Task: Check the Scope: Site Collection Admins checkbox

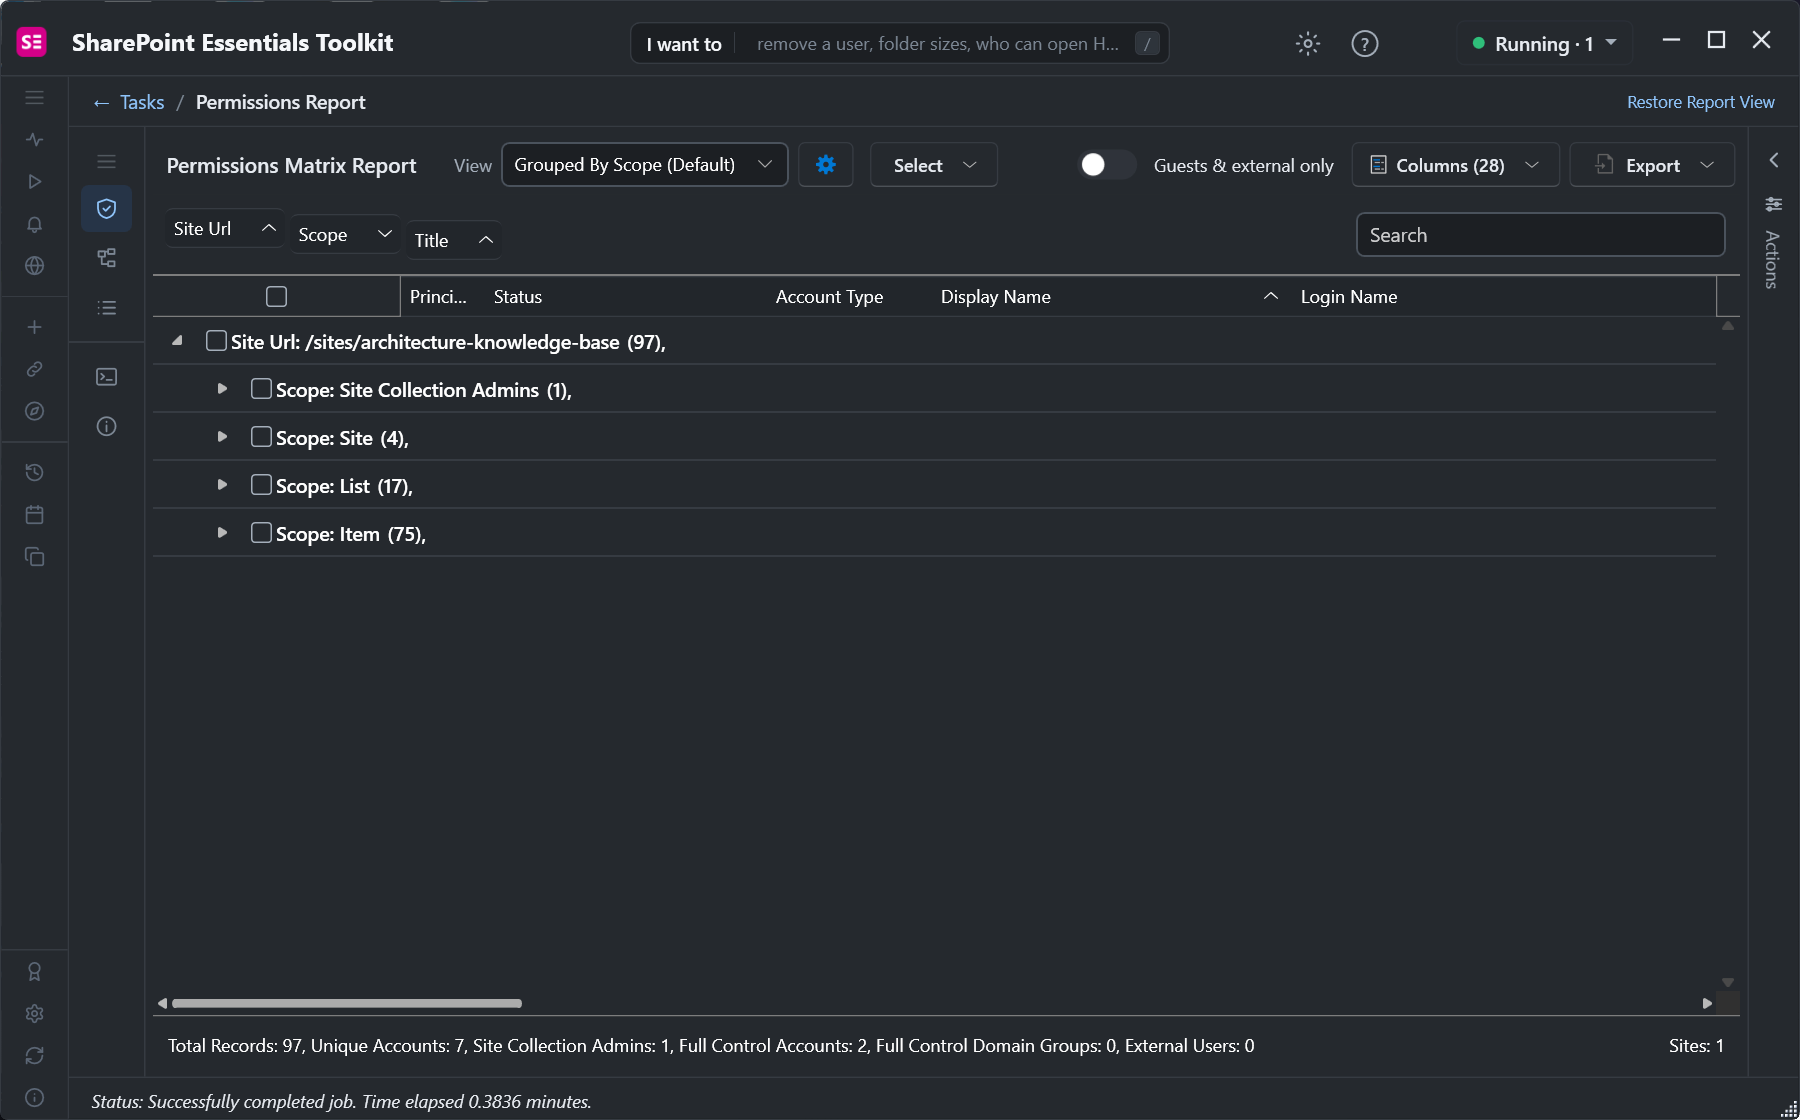Action: 261,389
